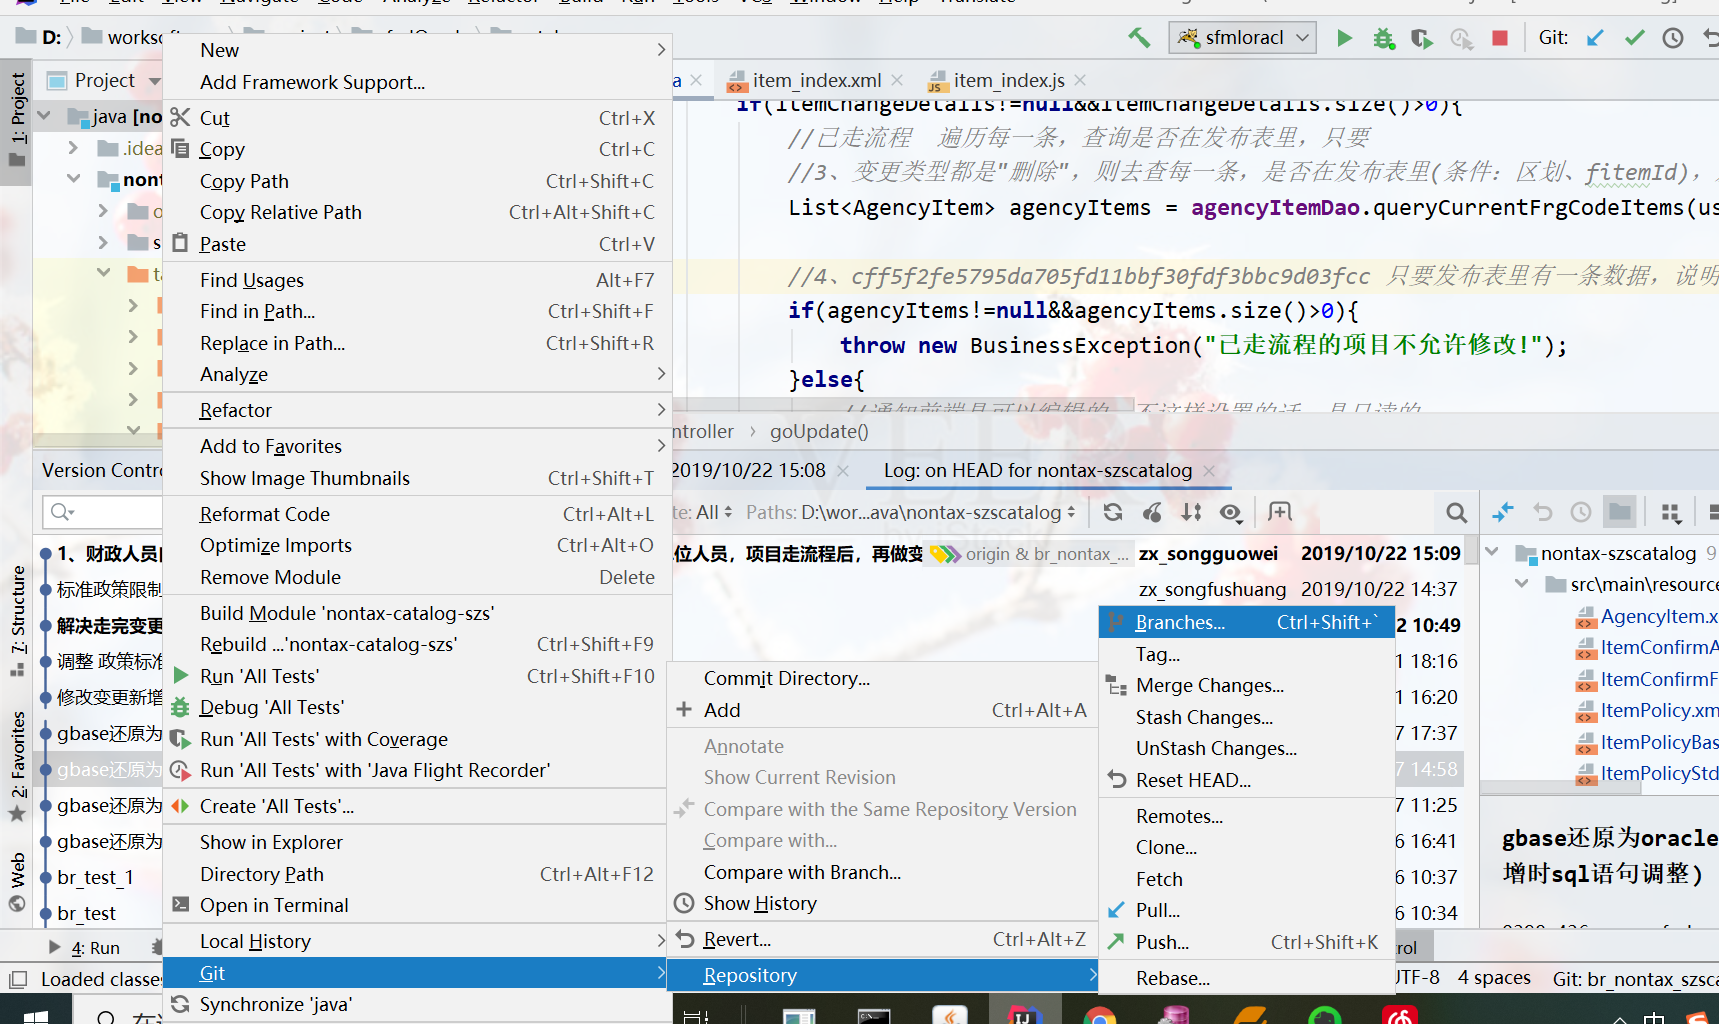Click the 4 spaces indent status entry
This screenshot has height=1024, width=1719.
(x=1494, y=977)
